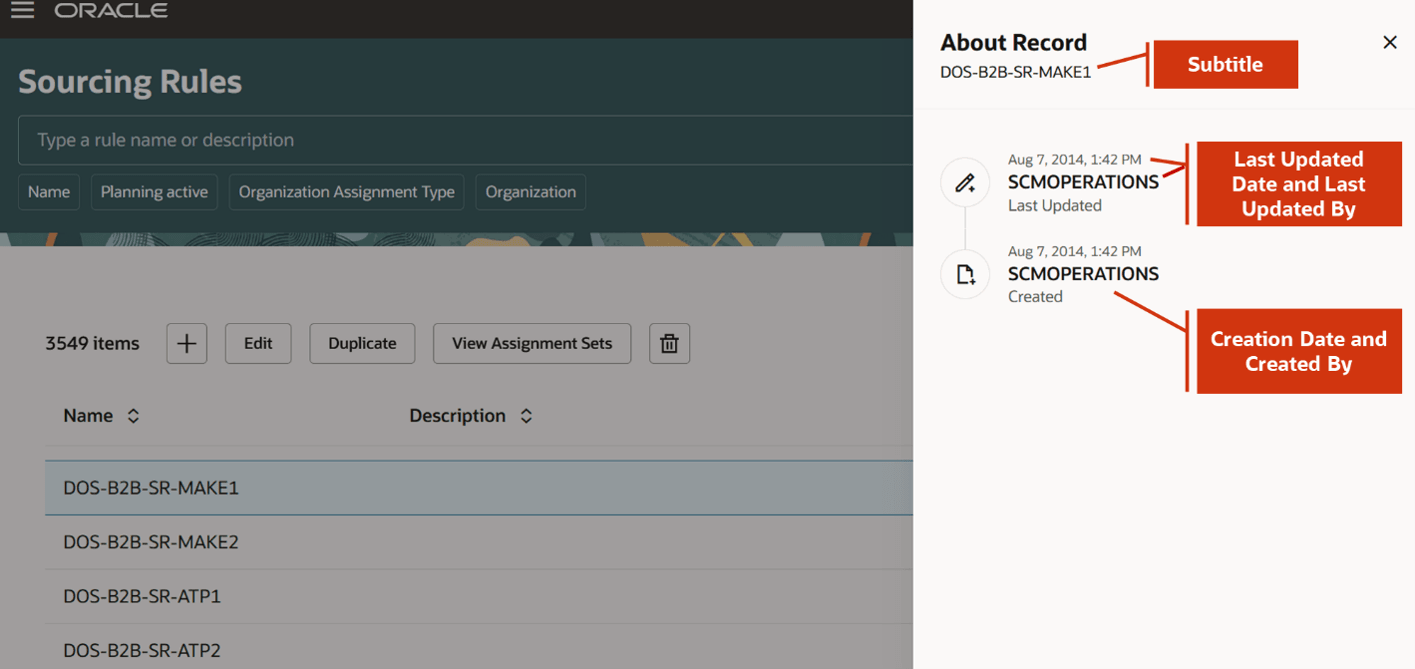Open the hamburger navigation menu
This screenshot has height=669, width=1415.
point(22,11)
